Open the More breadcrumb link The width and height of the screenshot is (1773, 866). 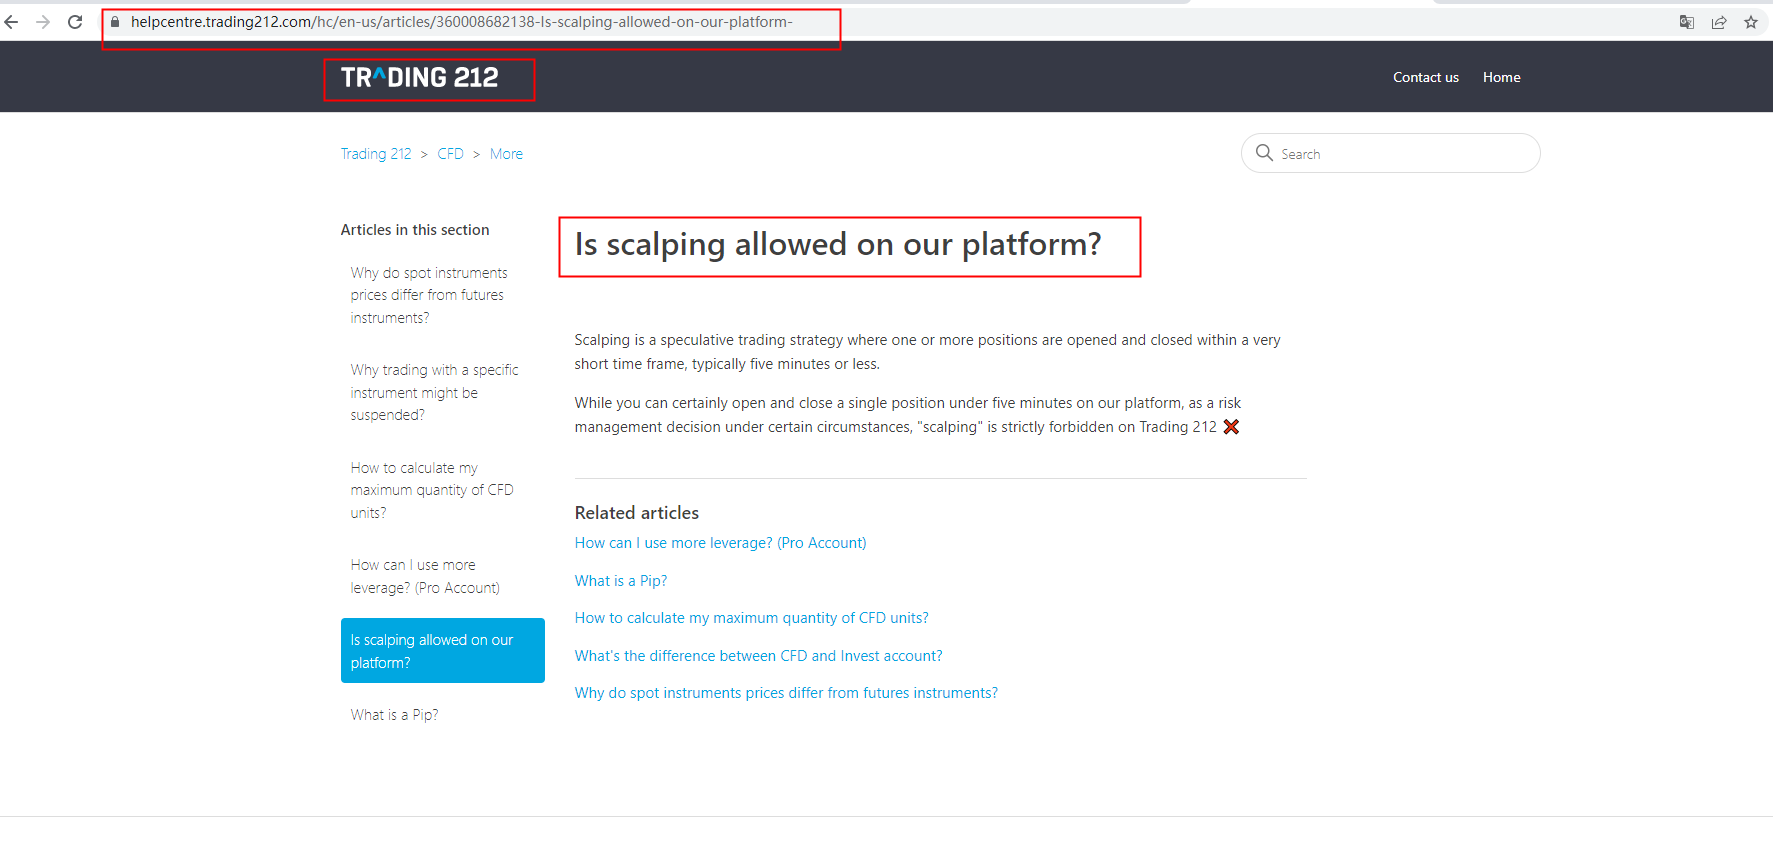tap(506, 154)
